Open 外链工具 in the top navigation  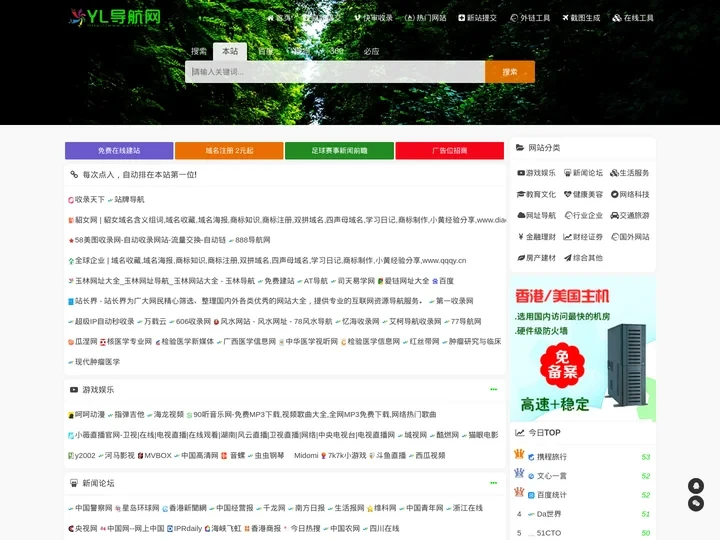[530, 18]
